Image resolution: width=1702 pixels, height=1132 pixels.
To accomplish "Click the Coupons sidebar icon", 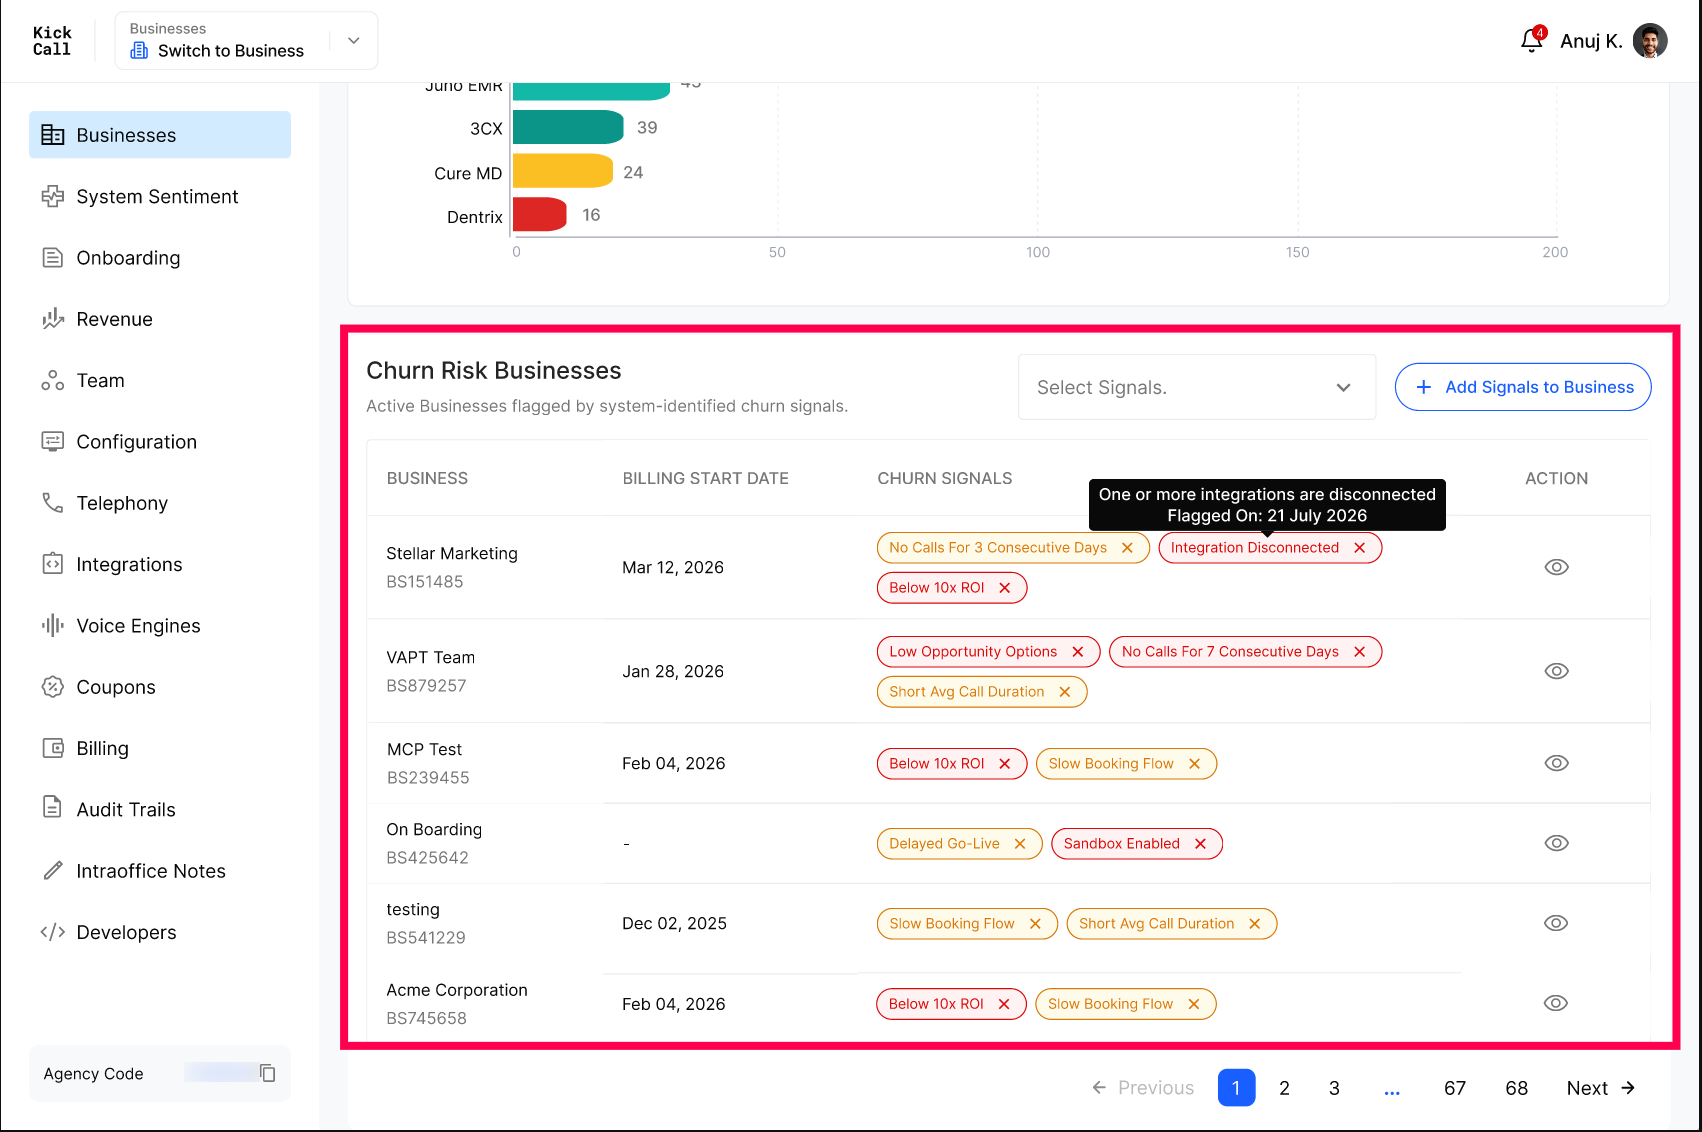I will [52, 687].
